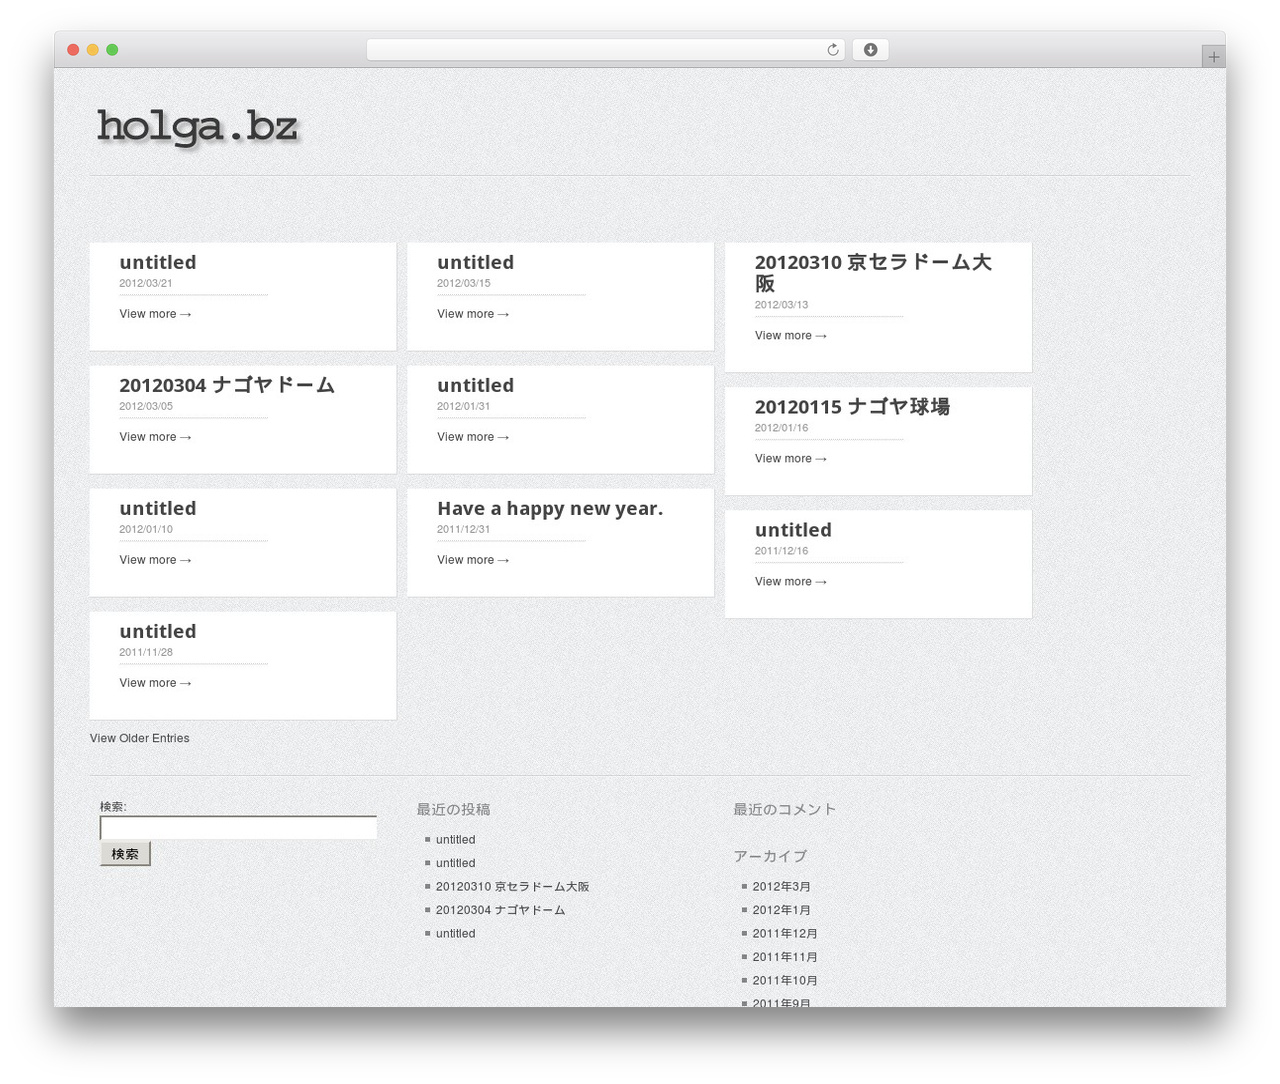The width and height of the screenshot is (1280, 1084).
Task: View more of the 2012/01/31 post
Action: coord(473,437)
